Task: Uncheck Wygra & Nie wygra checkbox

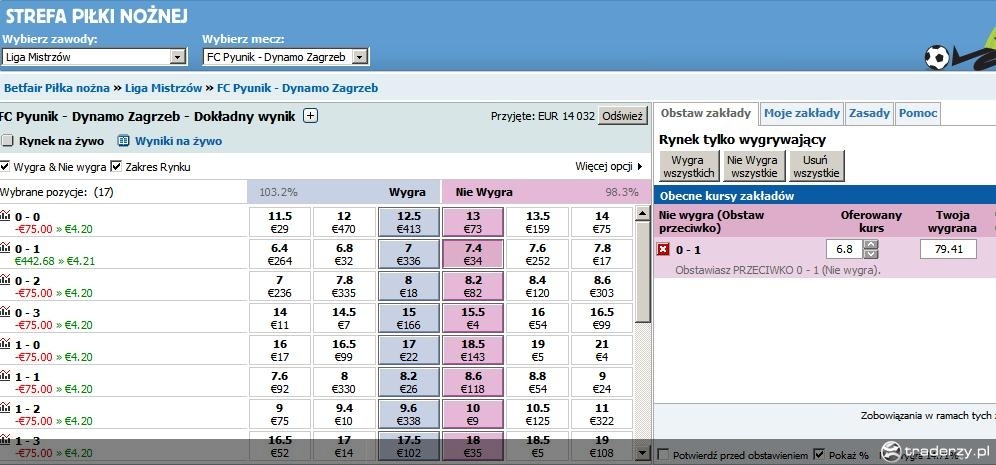Action: 5,166
